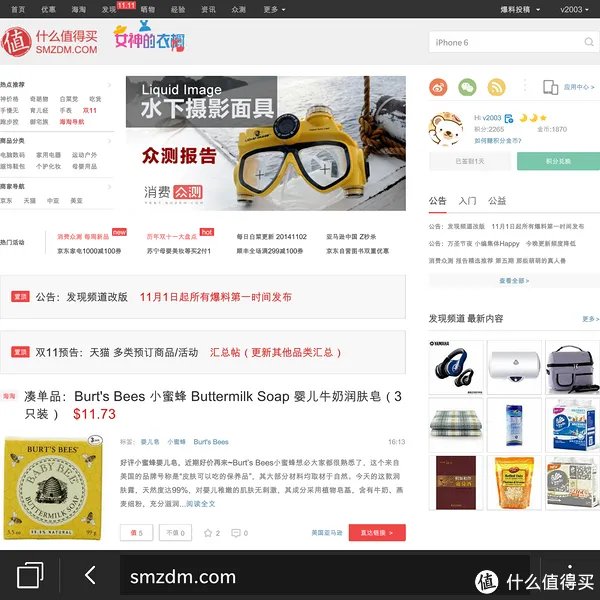Image resolution: width=600 pixels, height=600 pixels.
Task: Switch to the 入门 tab
Action: 467,201
